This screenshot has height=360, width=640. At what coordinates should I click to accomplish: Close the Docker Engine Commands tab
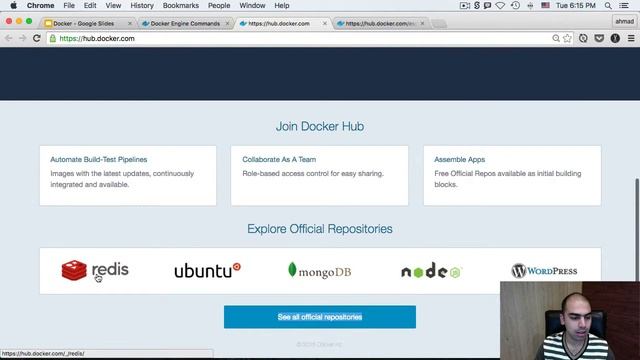tap(227, 24)
